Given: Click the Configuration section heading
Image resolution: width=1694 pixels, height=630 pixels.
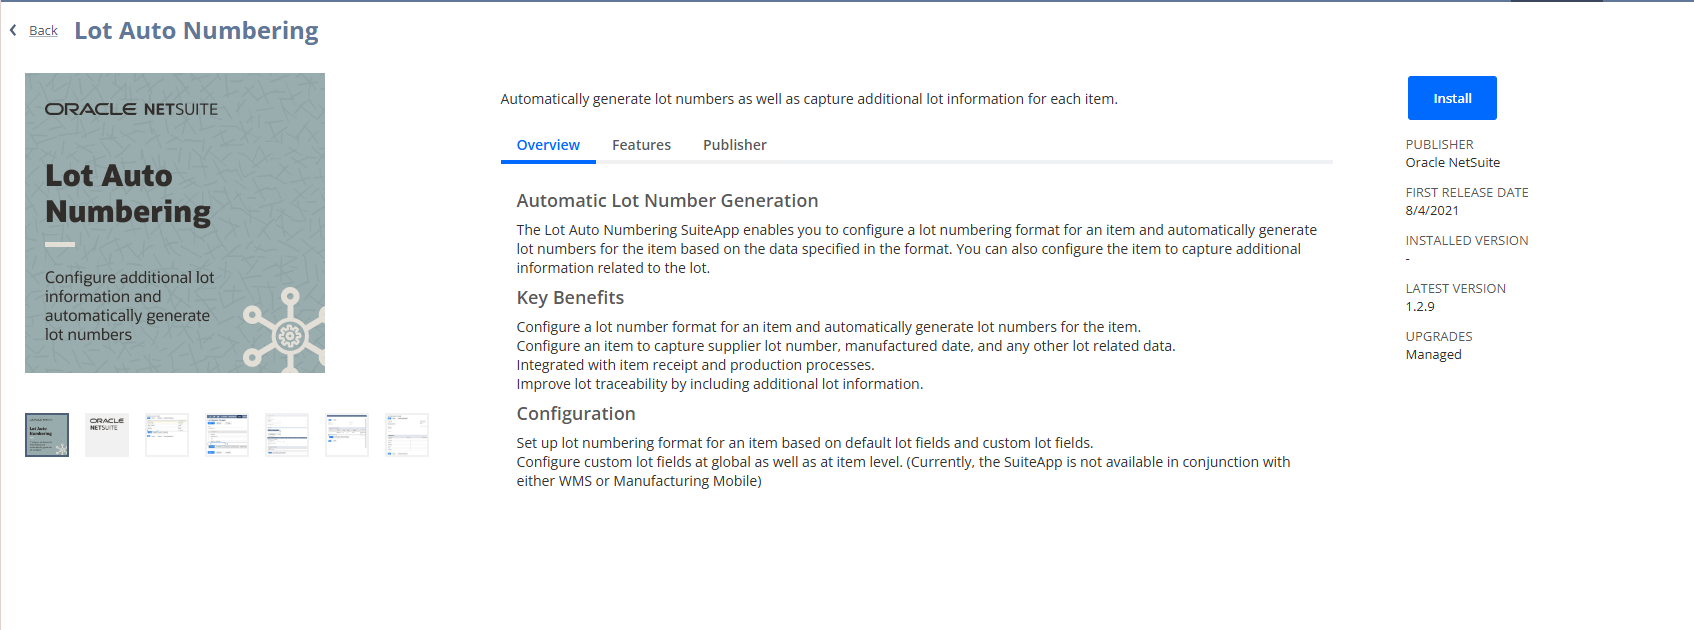Looking at the screenshot, I should [576, 414].
